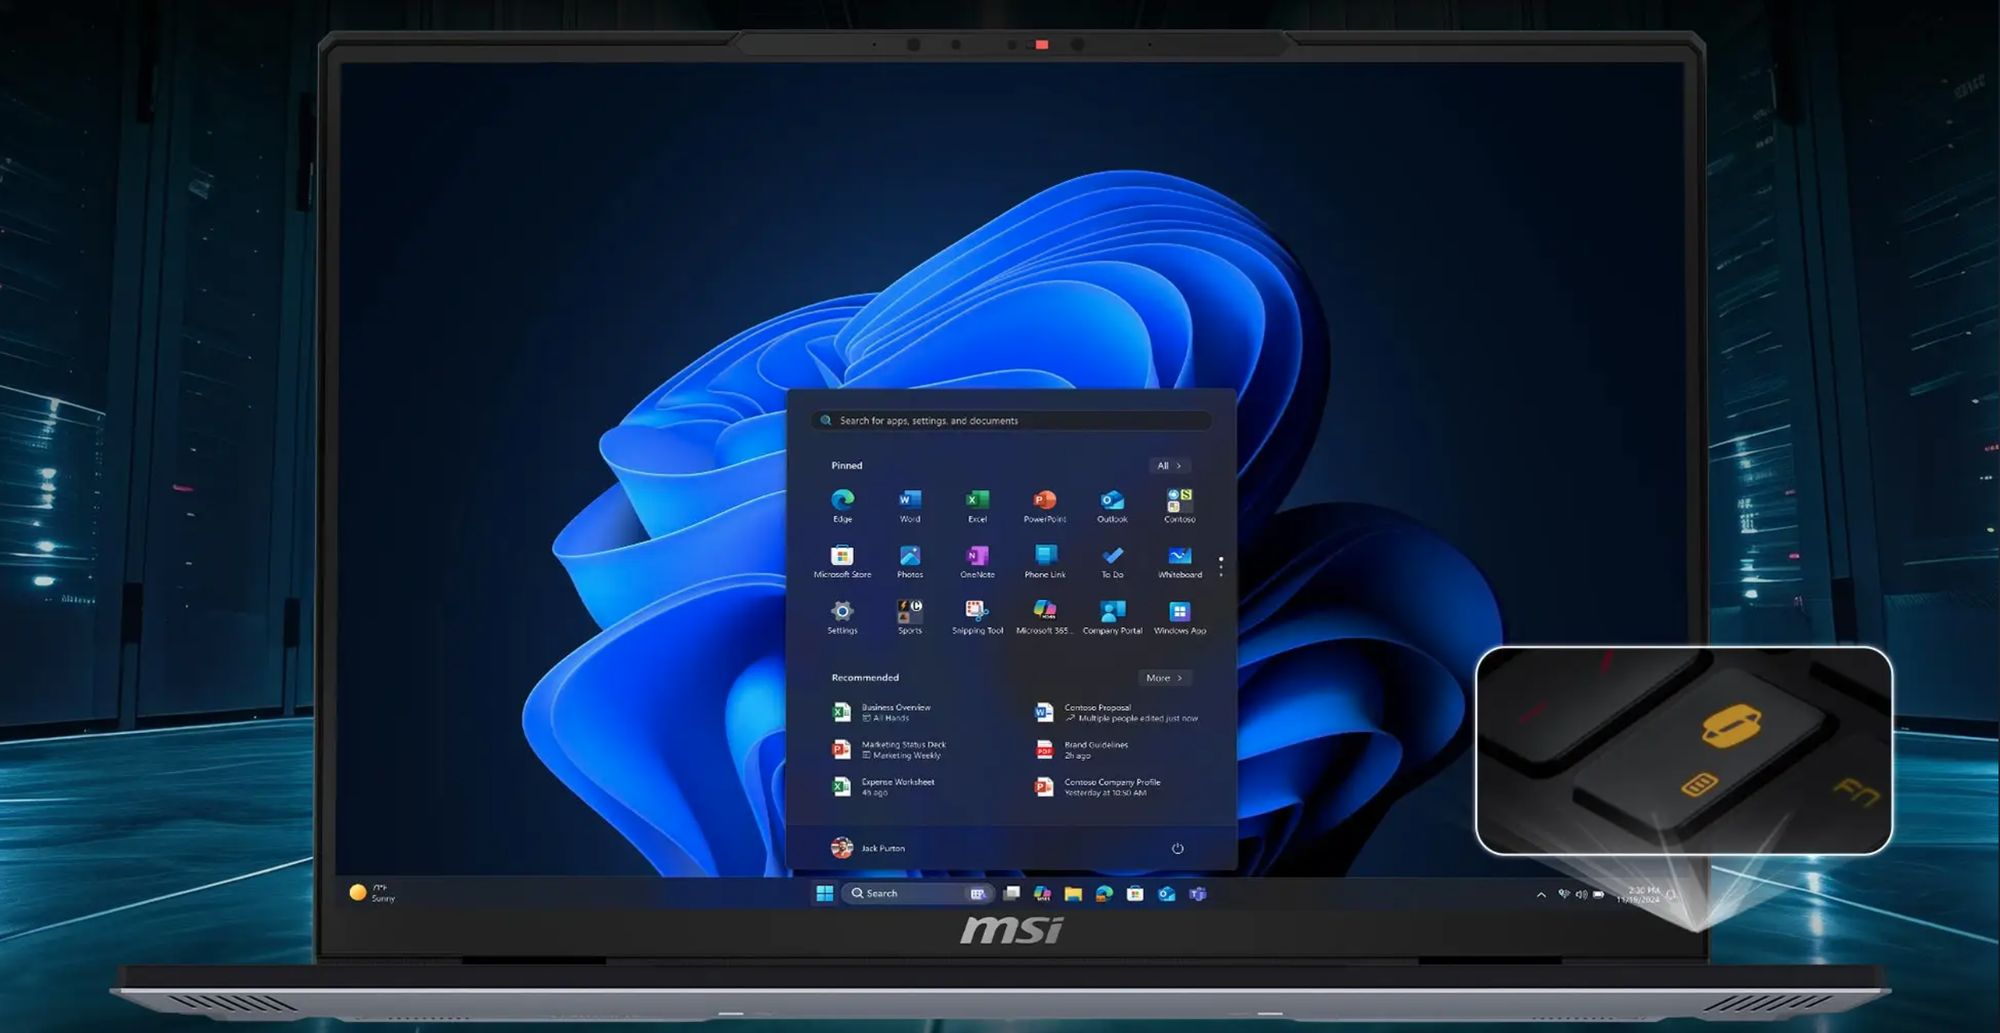Open File Explorer from the taskbar
This screenshot has height=1033, width=2000.
pyautogui.click(x=1073, y=893)
